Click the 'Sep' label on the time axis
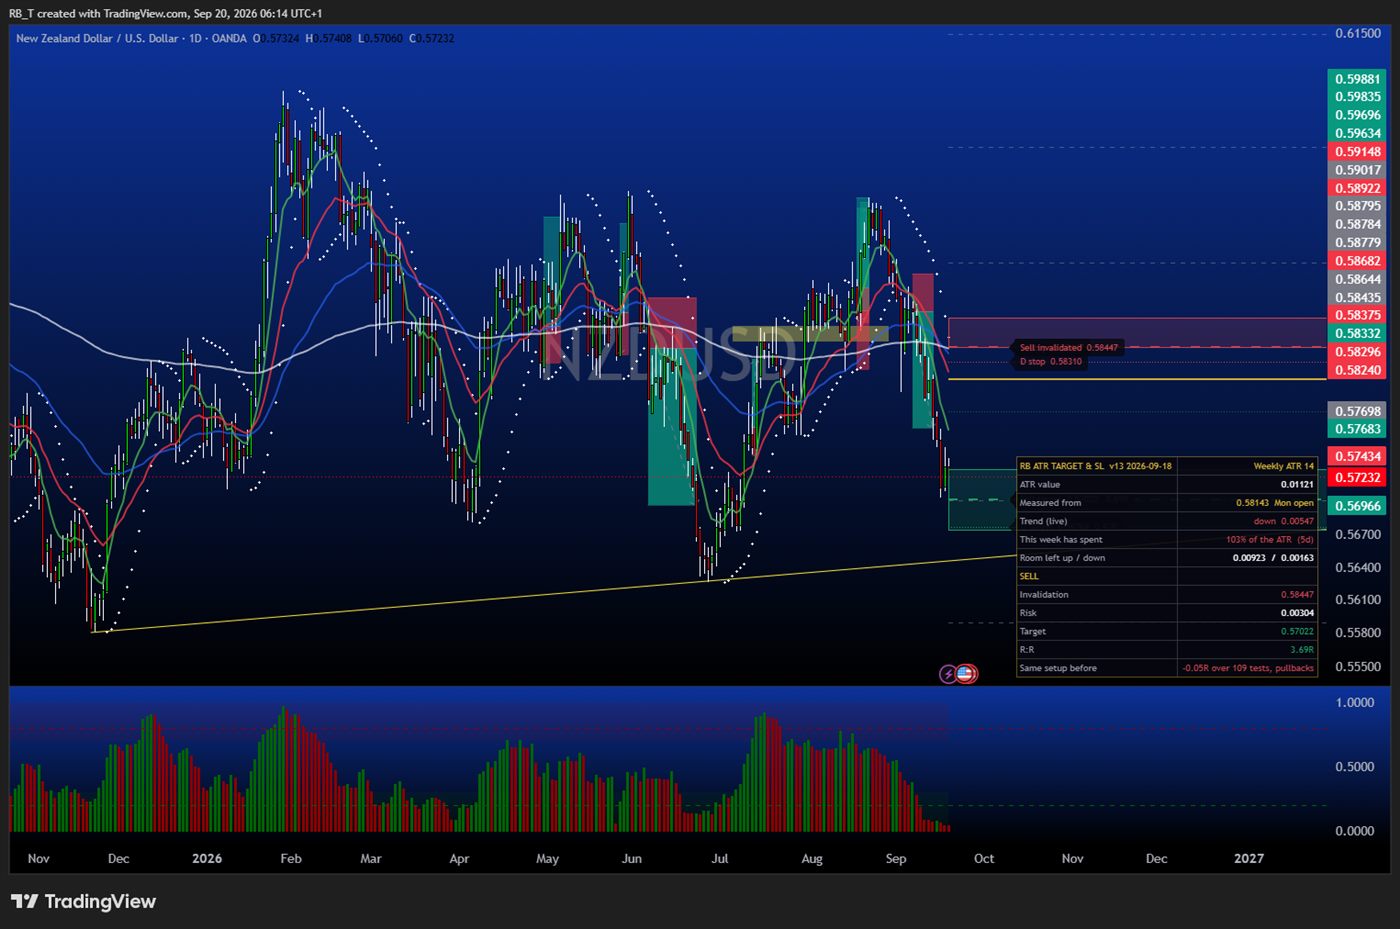The height and width of the screenshot is (929, 1400). (x=896, y=858)
